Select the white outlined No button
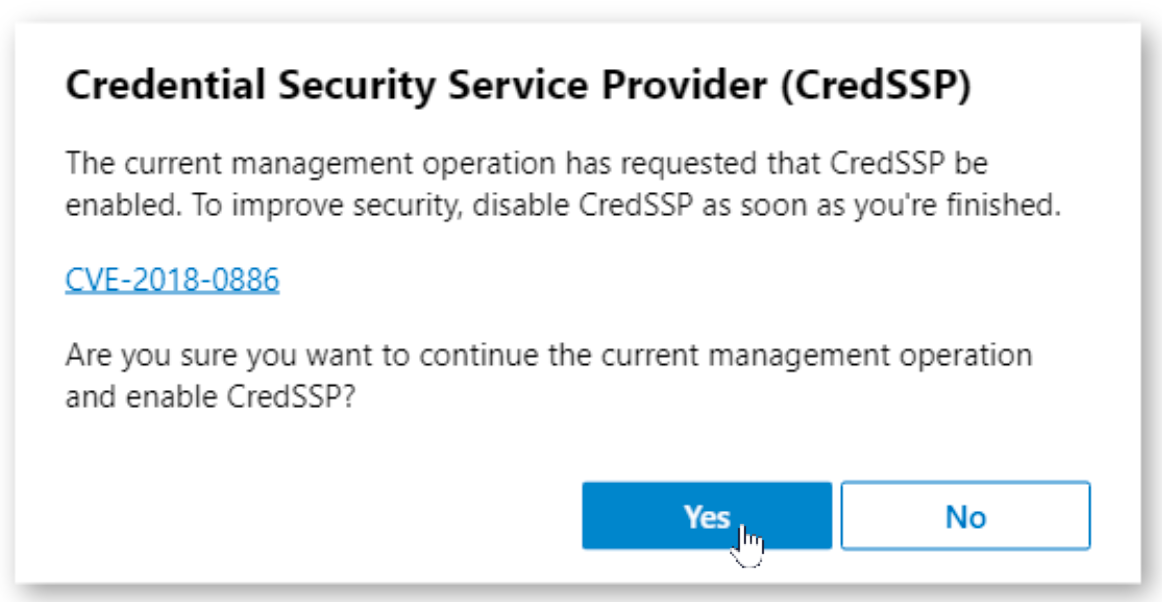This screenshot has width=1162, height=602. [x=966, y=515]
